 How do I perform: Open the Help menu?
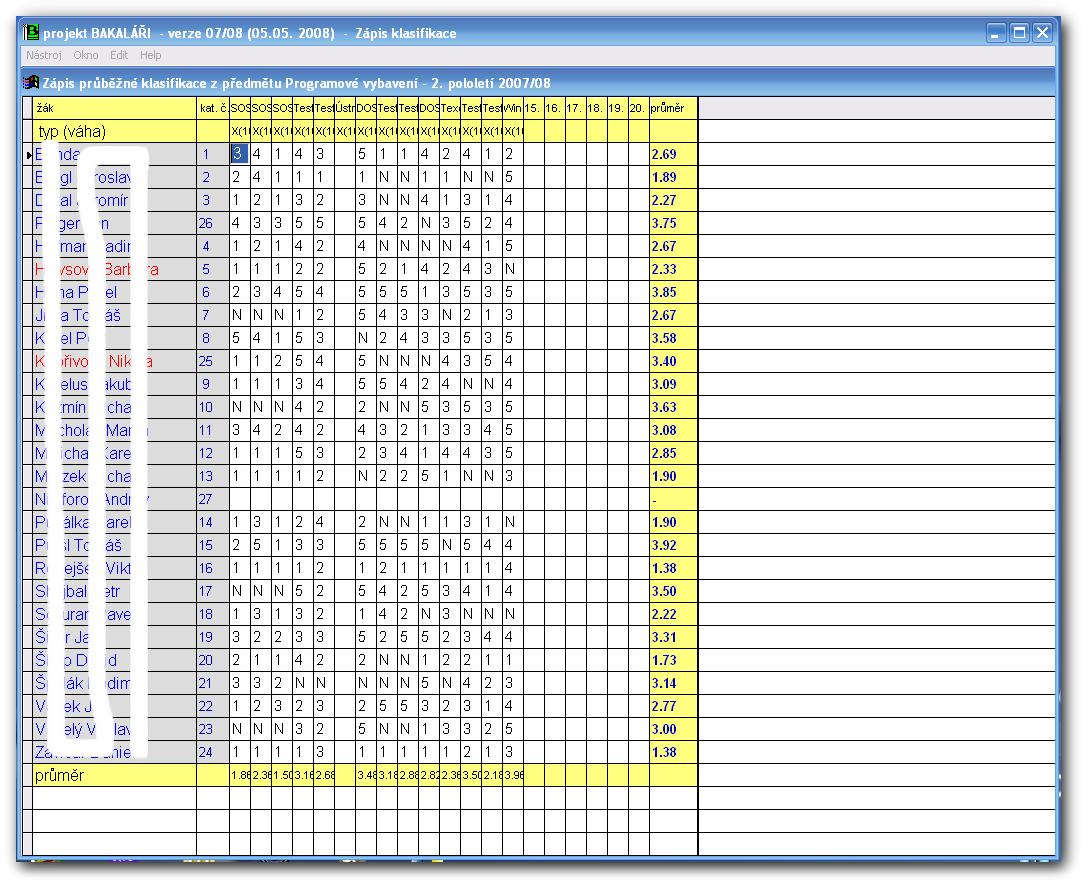point(150,55)
